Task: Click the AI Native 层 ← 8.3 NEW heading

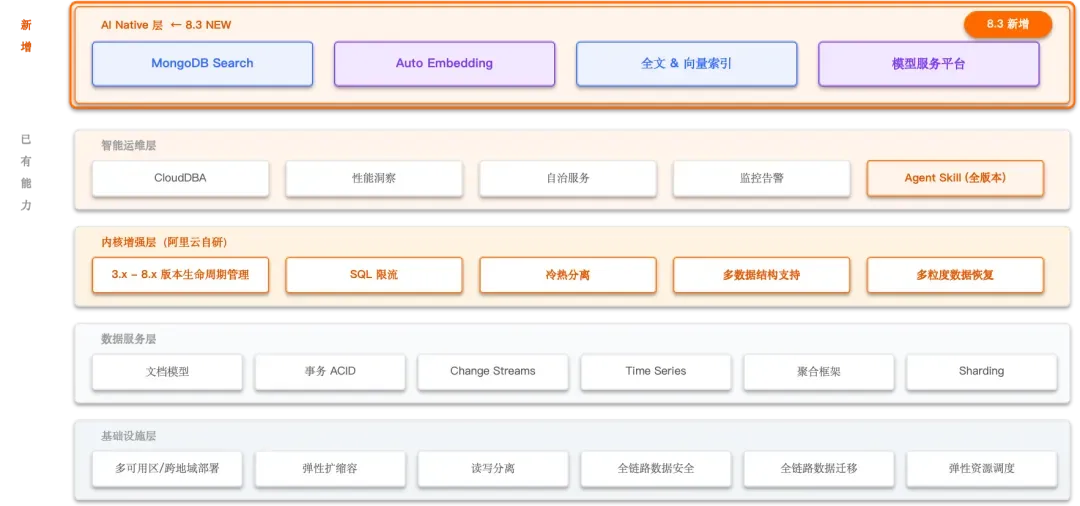Action: (x=166, y=25)
